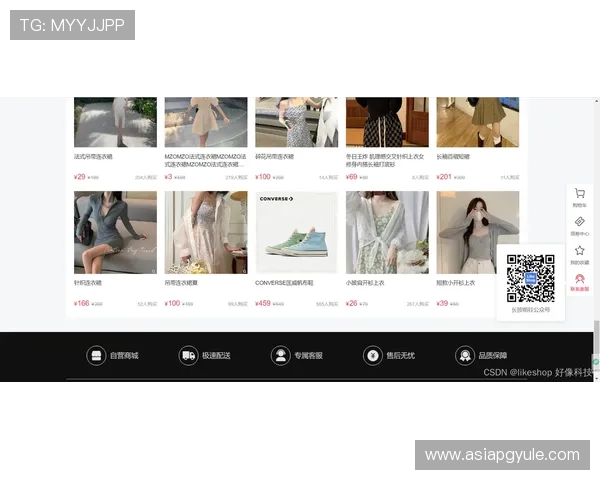
Task: Open the 短款小开衫上衣 product image
Action: click(477, 232)
